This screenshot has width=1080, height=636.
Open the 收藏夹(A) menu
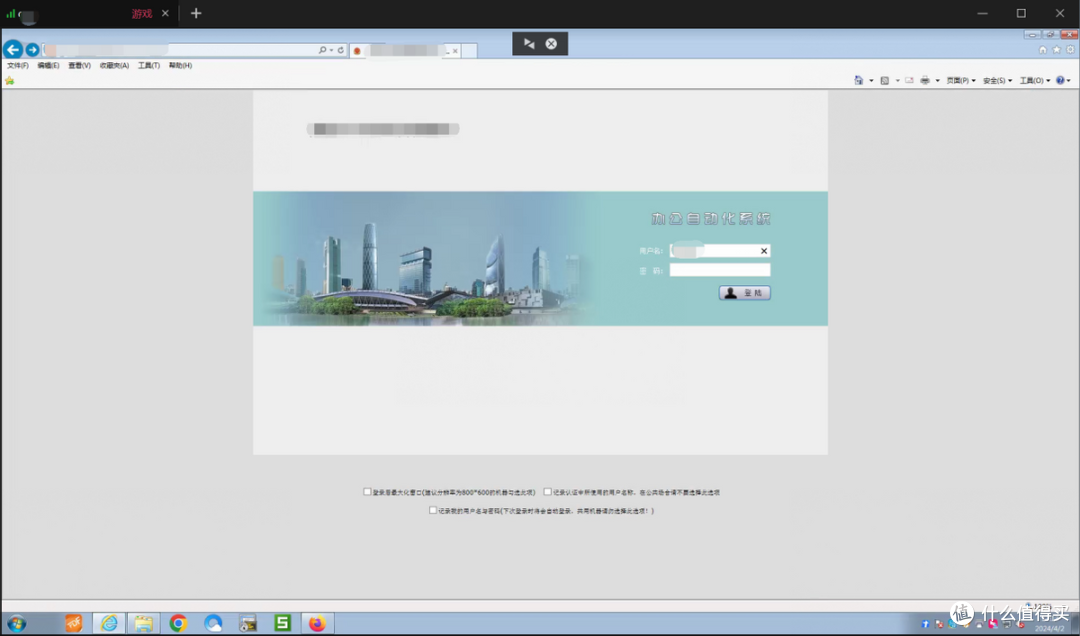coord(114,65)
